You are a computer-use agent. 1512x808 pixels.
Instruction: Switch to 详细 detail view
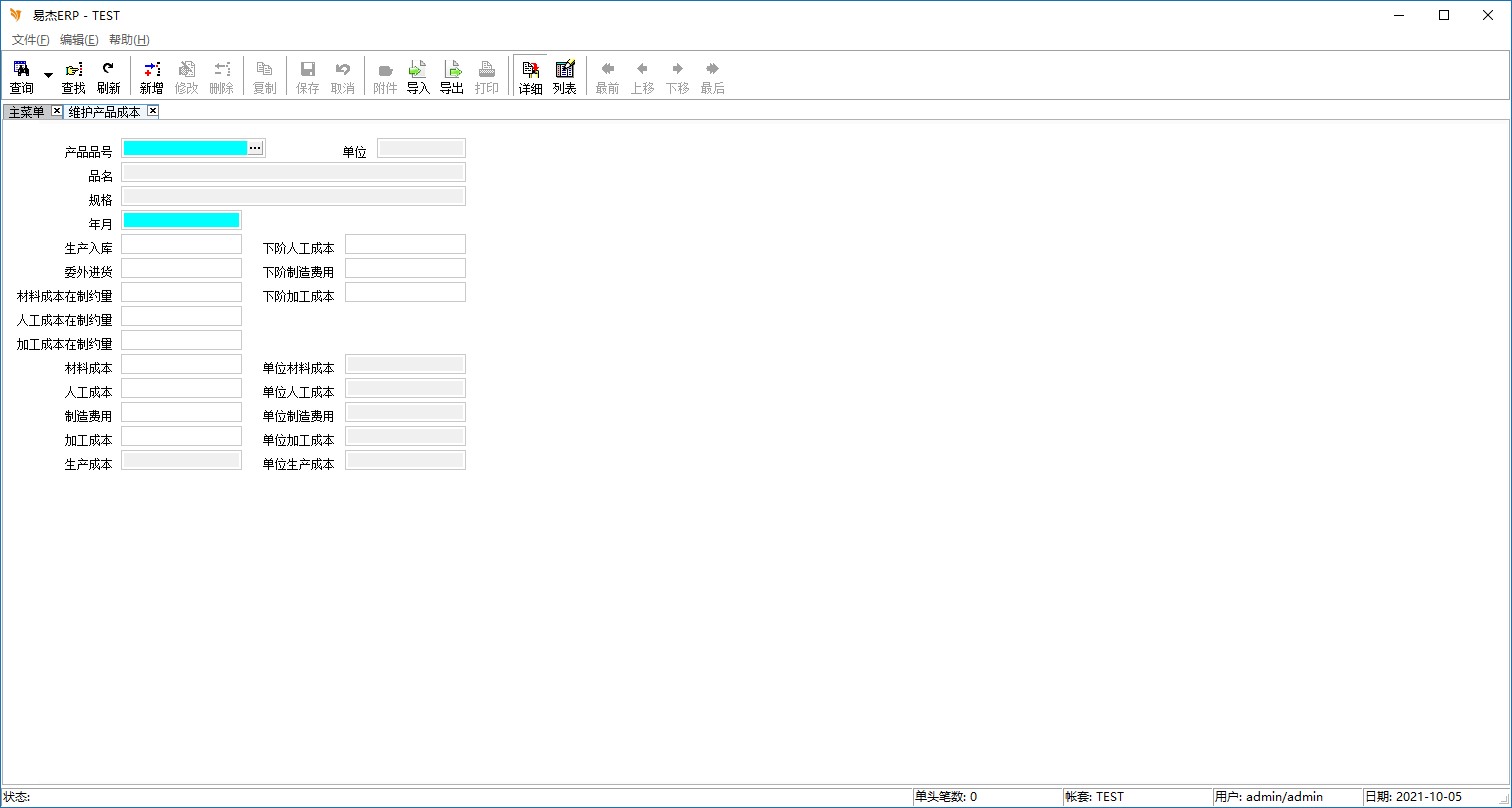pos(530,77)
